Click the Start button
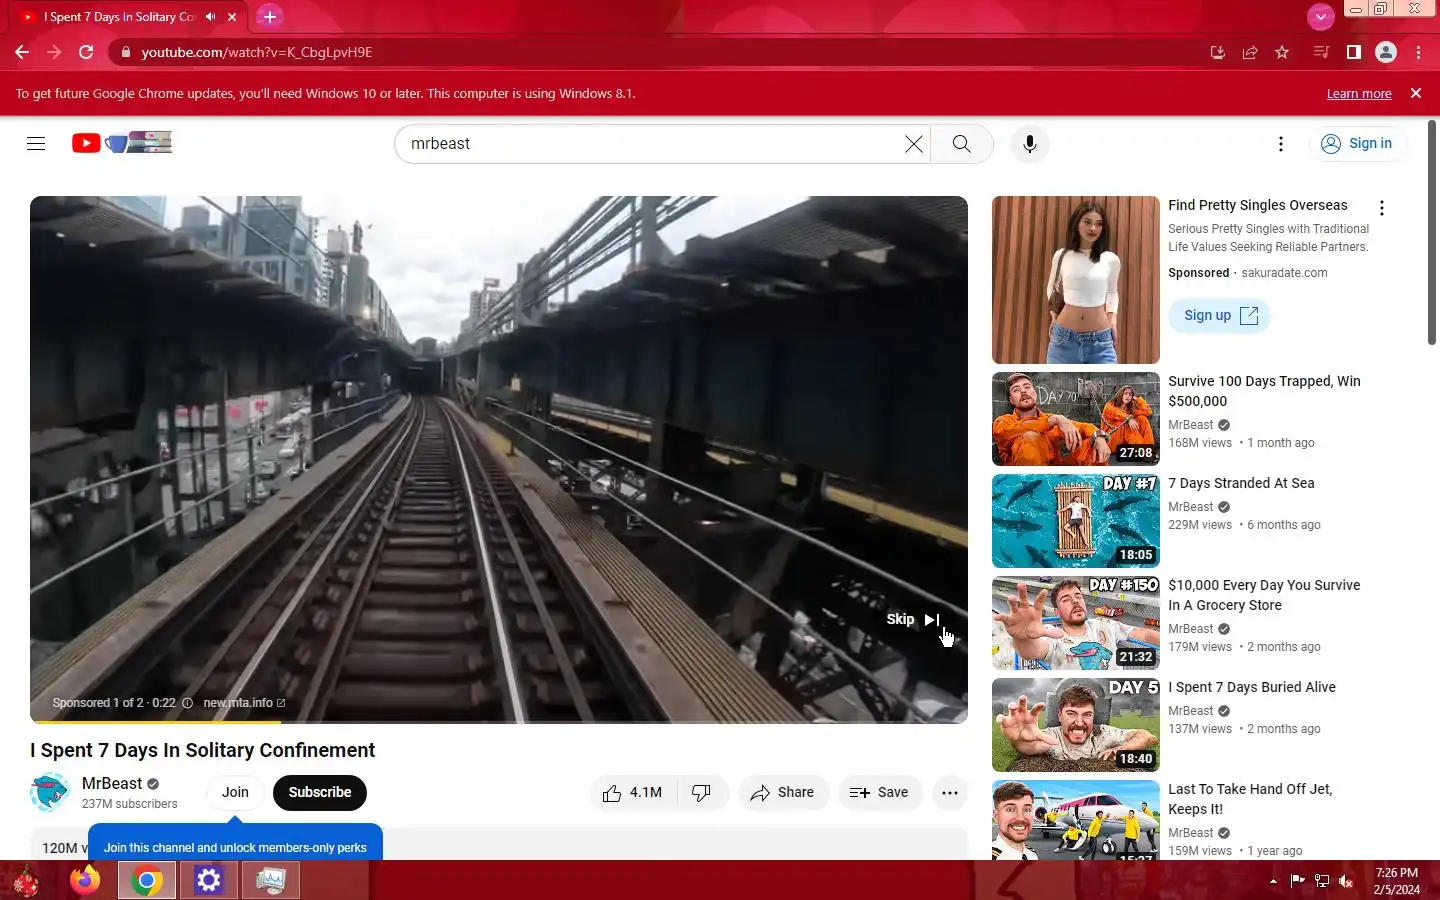The height and width of the screenshot is (900, 1440). (25, 882)
